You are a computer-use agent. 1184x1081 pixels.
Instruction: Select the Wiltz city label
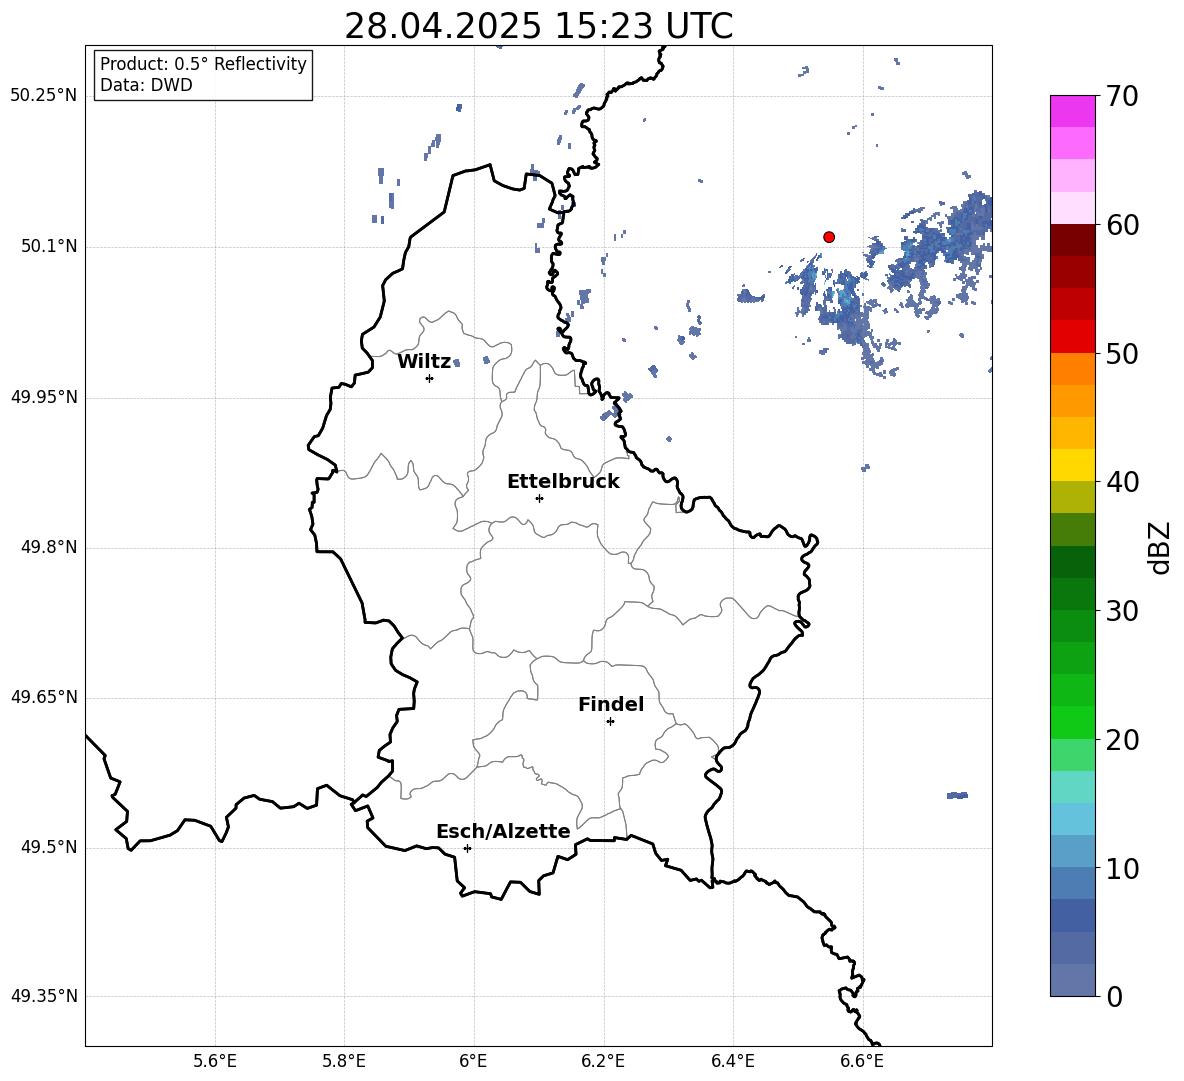coord(424,362)
